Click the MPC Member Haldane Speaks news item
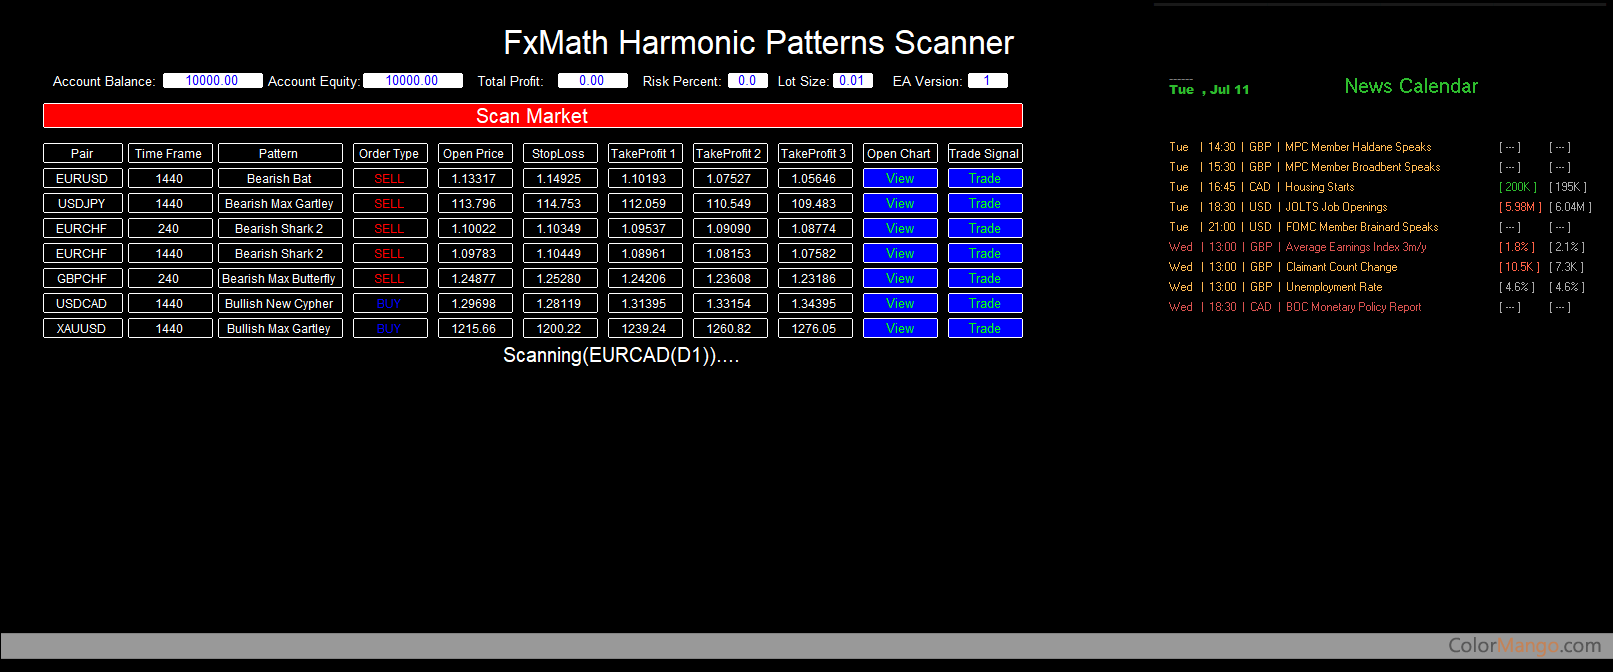This screenshot has width=1613, height=672. tap(1357, 147)
